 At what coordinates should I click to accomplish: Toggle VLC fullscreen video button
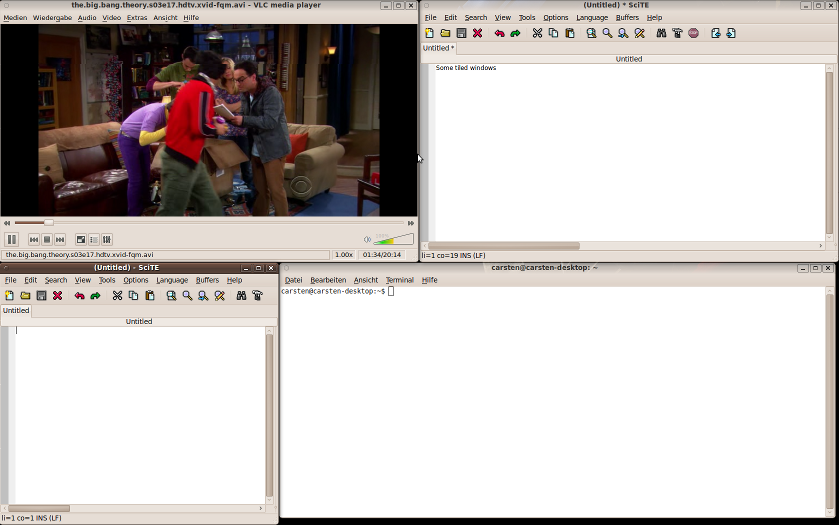81,239
